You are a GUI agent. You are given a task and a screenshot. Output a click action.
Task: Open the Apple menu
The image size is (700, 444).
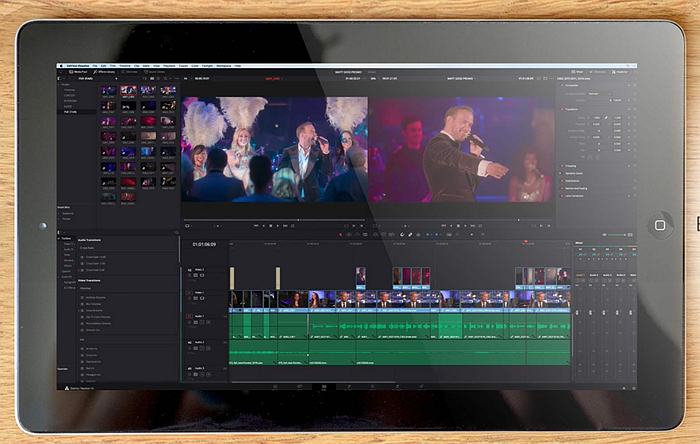coord(61,66)
